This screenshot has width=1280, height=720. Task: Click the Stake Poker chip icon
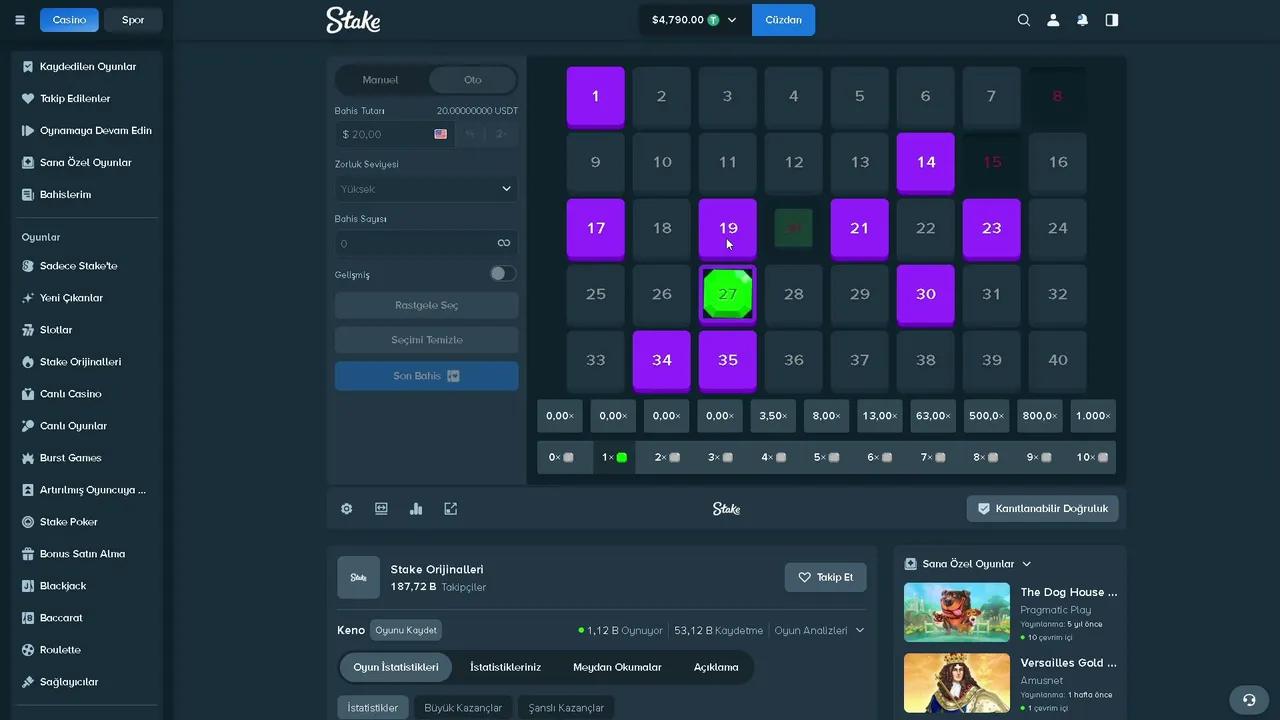click(28, 522)
